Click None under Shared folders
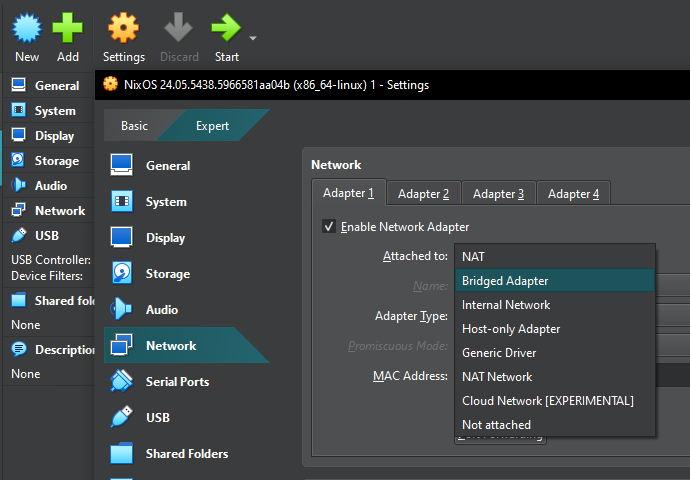This screenshot has height=480, width=690. coord(26,325)
